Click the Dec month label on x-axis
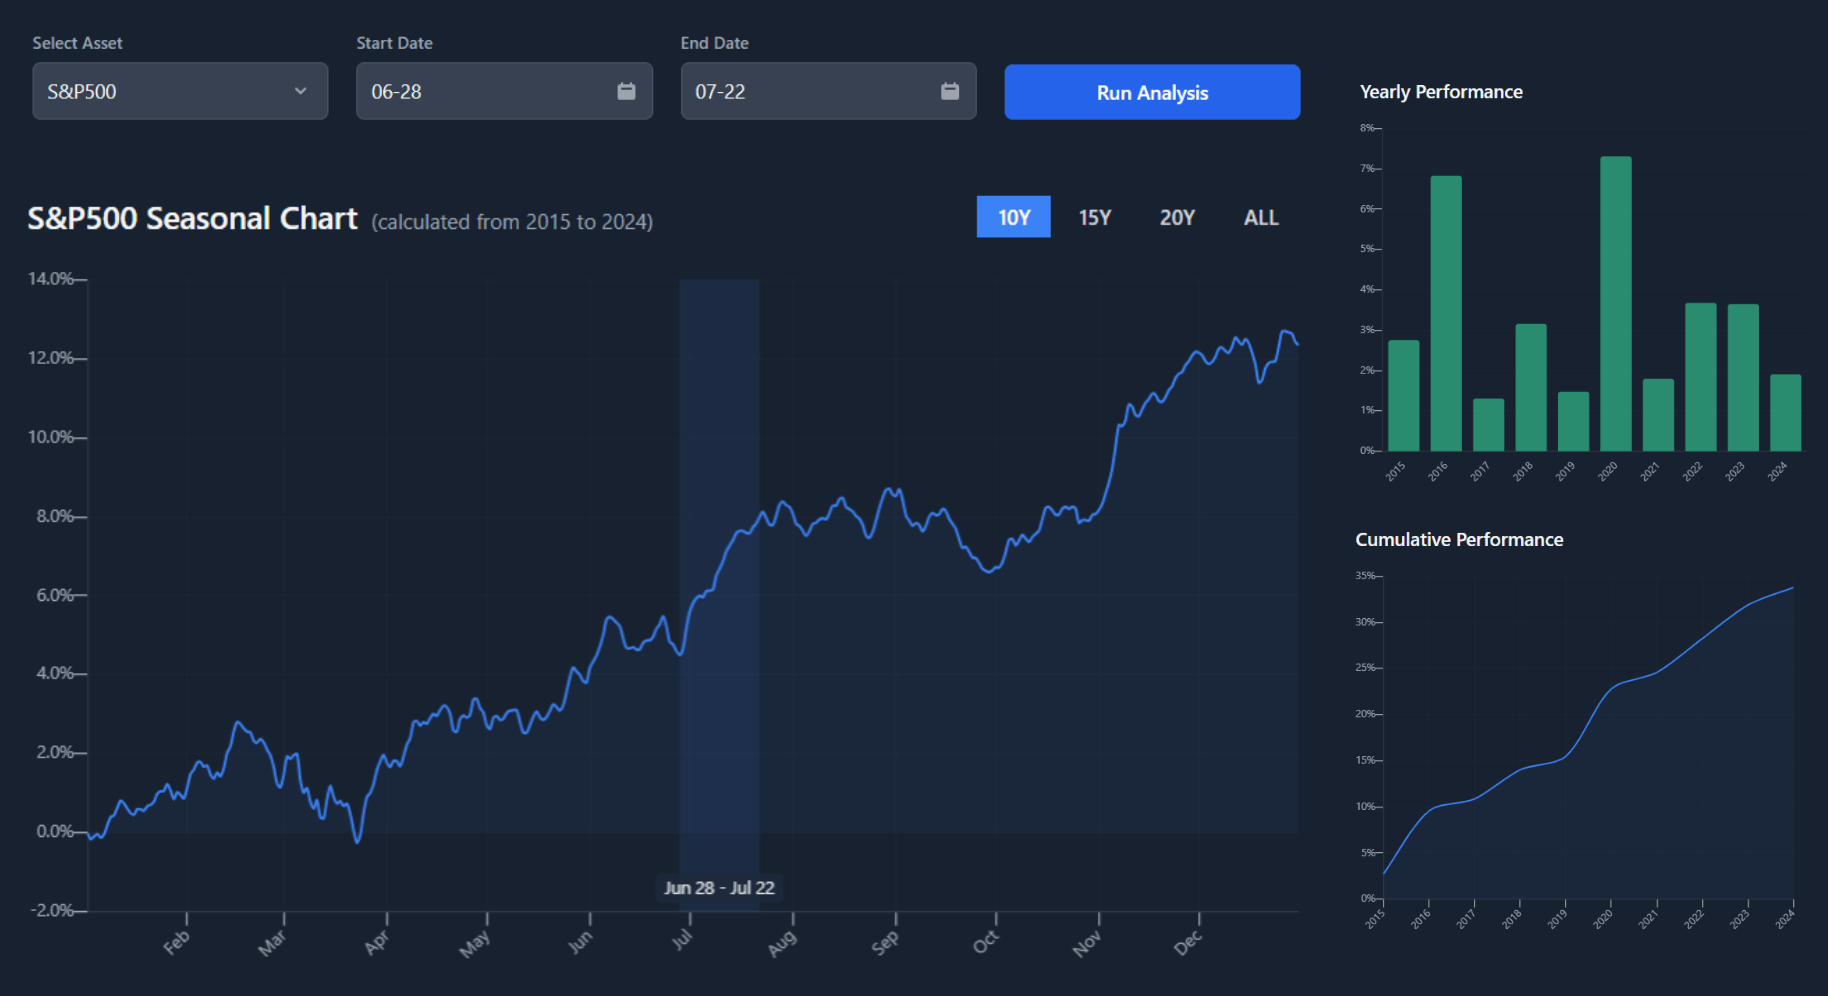Screen dimensions: 1828x996 coord(1188,942)
